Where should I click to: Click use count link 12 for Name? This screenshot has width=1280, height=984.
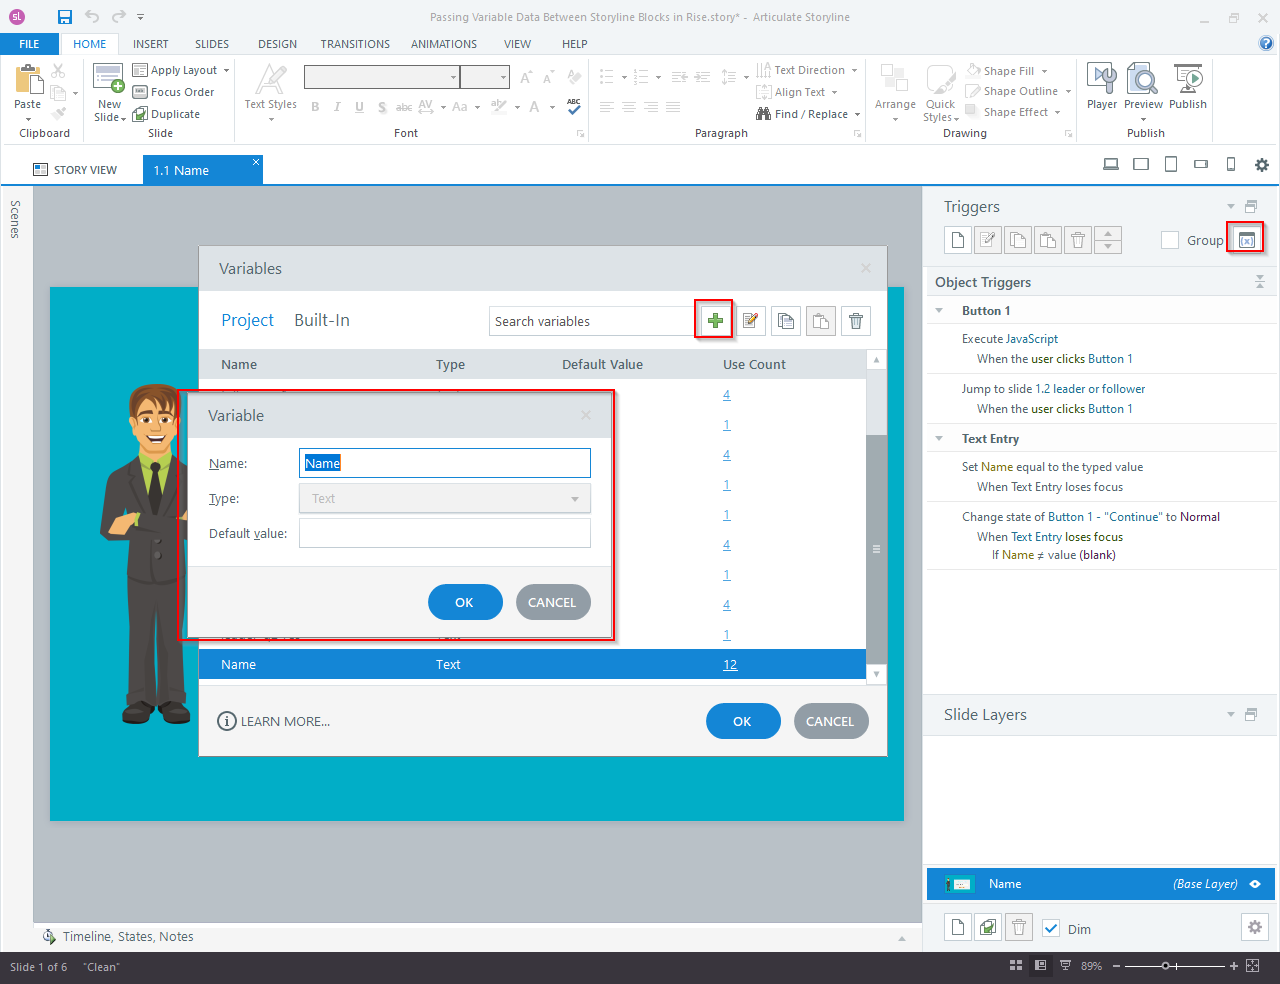click(730, 665)
